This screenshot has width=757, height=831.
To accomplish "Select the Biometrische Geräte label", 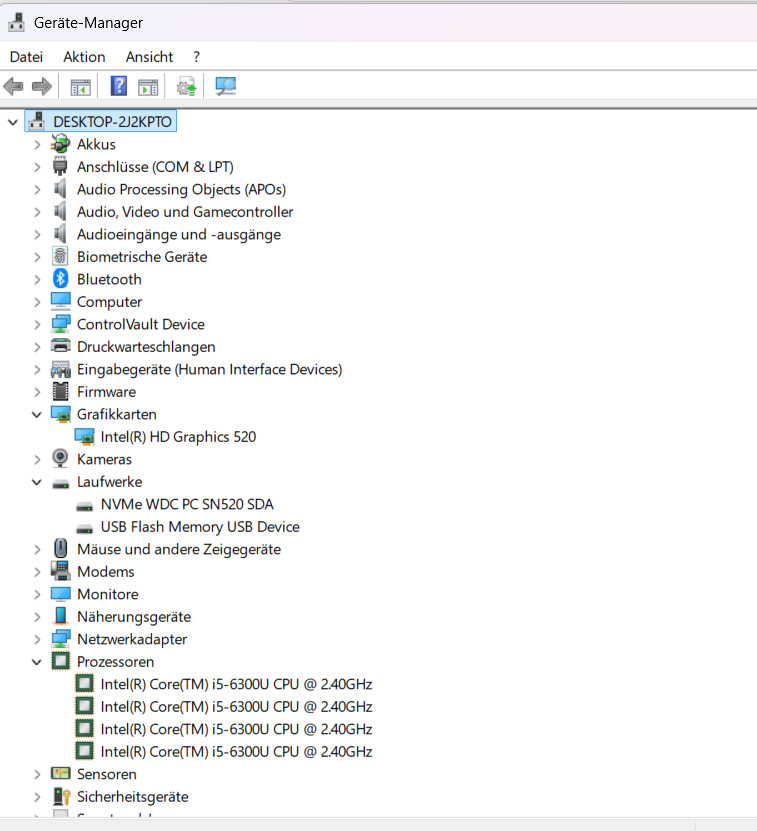I will click(142, 257).
